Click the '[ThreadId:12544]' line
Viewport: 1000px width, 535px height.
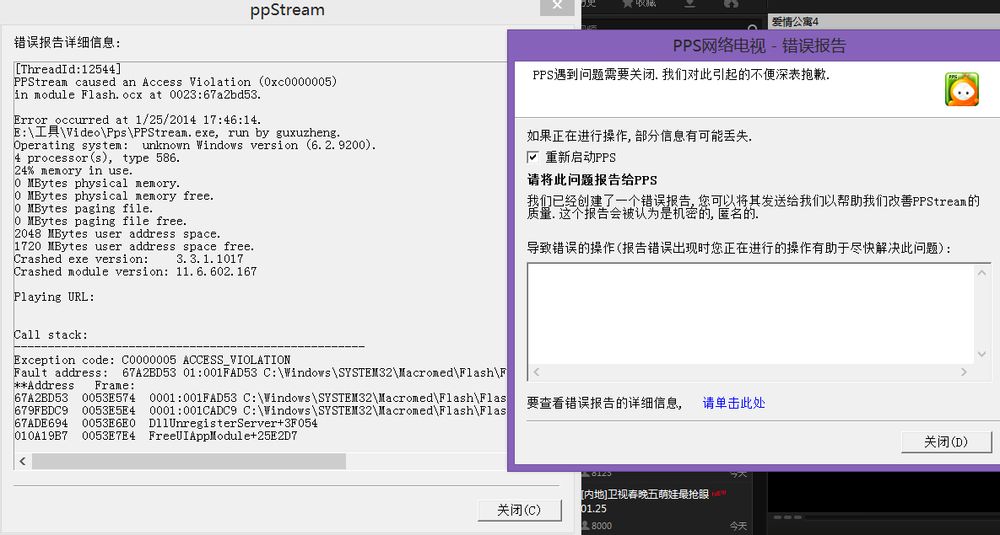(68, 69)
